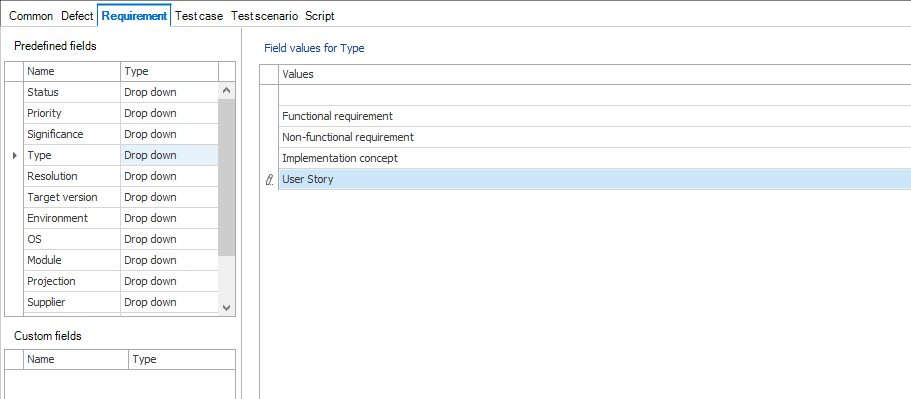Click the predefined fields scrollbar up arrow
The width and height of the screenshot is (911, 399).
pyautogui.click(x=227, y=91)
